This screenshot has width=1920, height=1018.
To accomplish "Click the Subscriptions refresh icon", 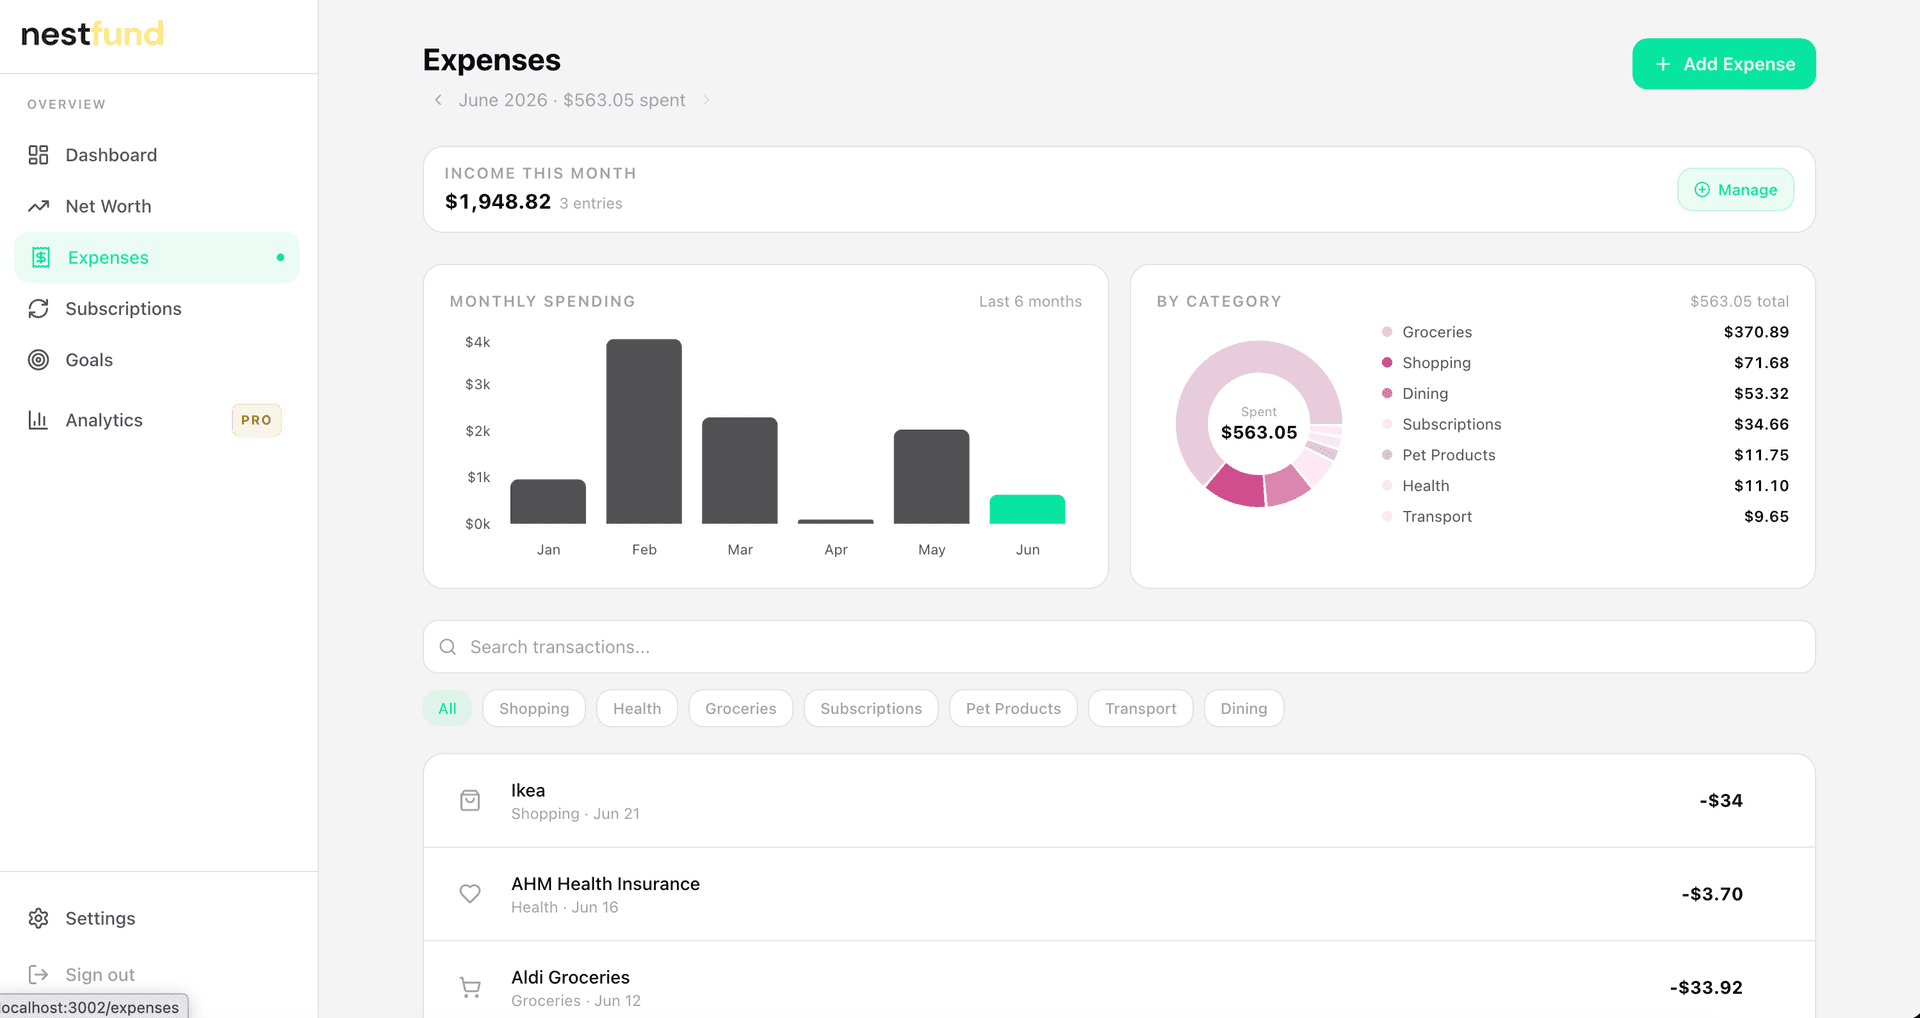I will coord(38,308).
